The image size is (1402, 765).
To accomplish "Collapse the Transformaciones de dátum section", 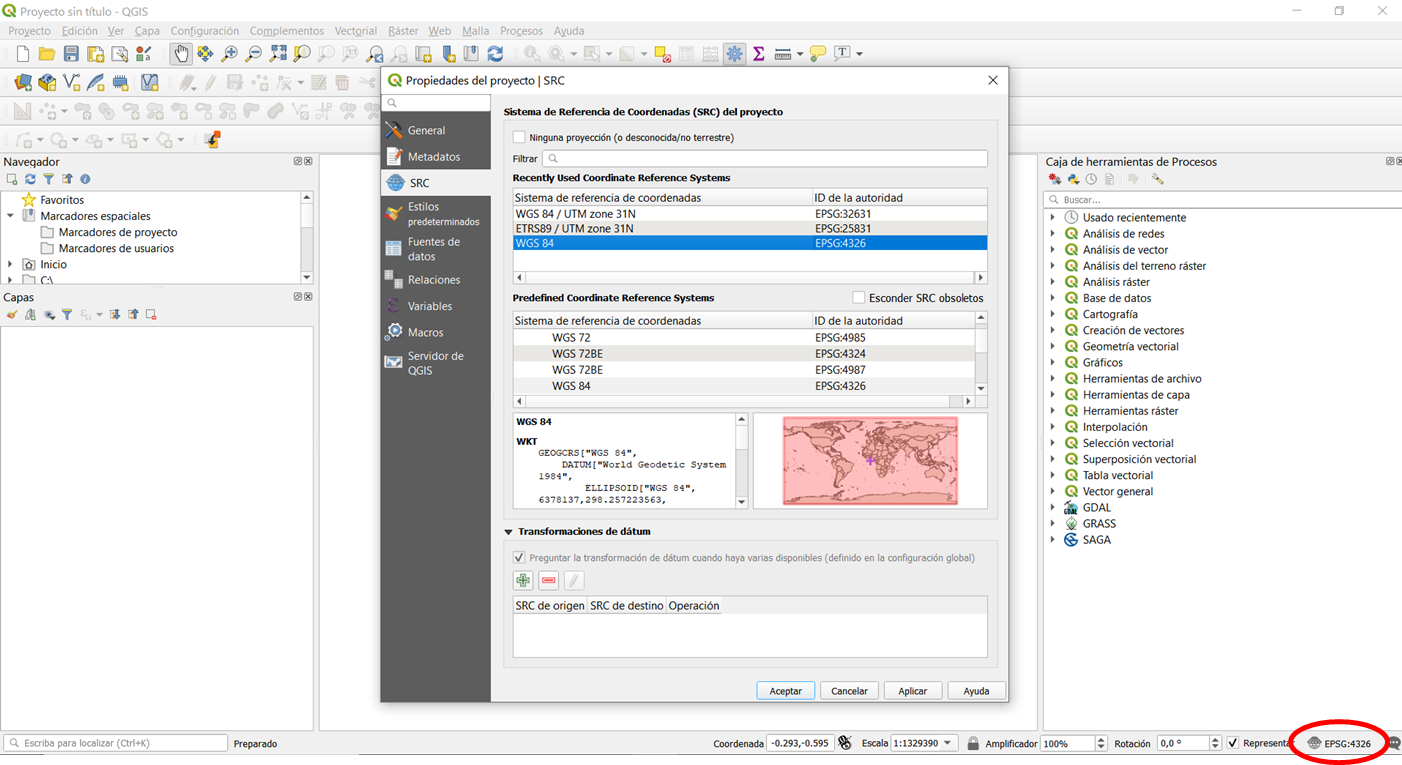I will pos(508,532).
